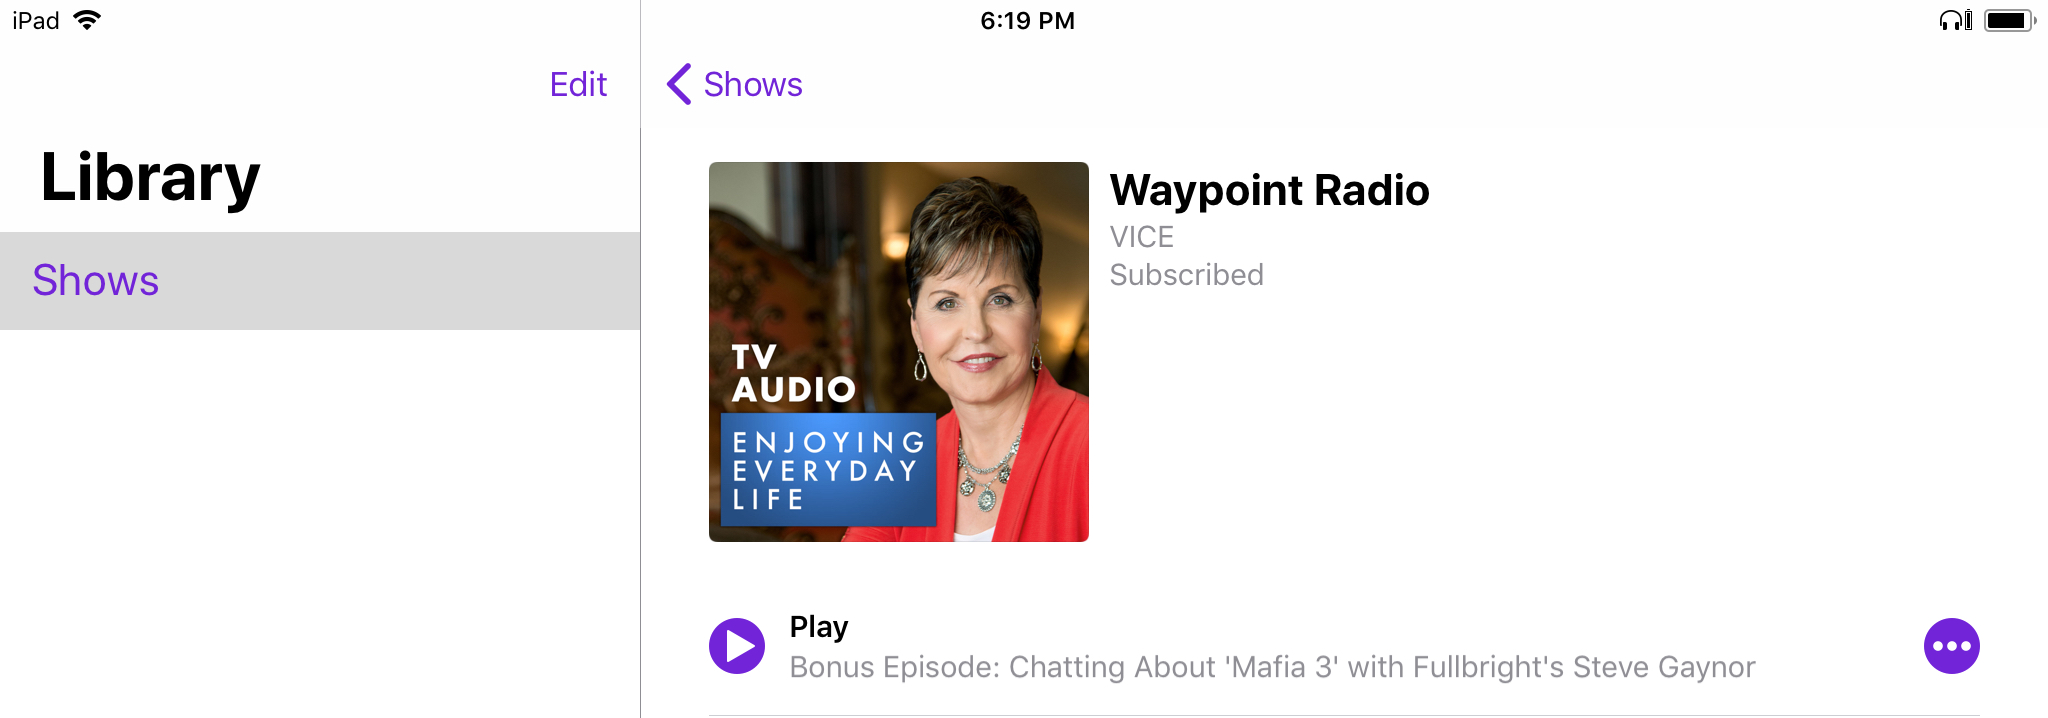Click the iPad battery indicator icon

click(2010, 20)
